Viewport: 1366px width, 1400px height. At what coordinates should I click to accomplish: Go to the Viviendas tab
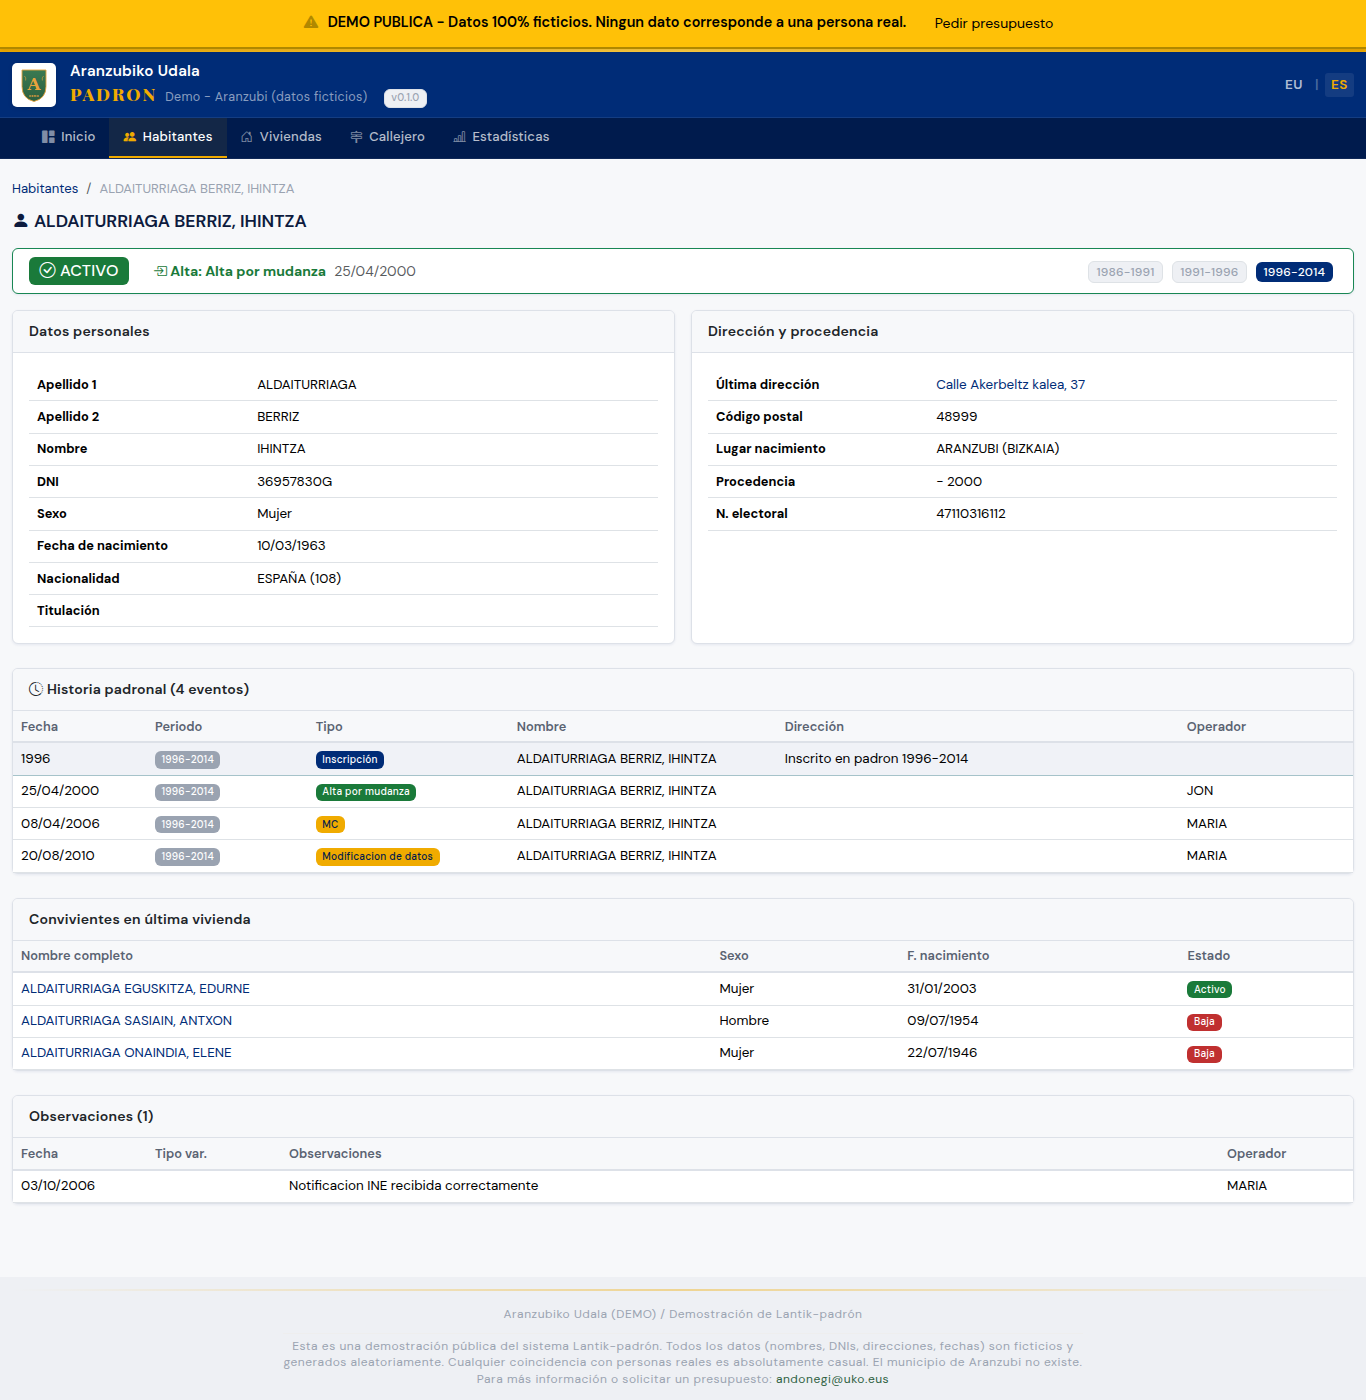[x=281, y=137]
